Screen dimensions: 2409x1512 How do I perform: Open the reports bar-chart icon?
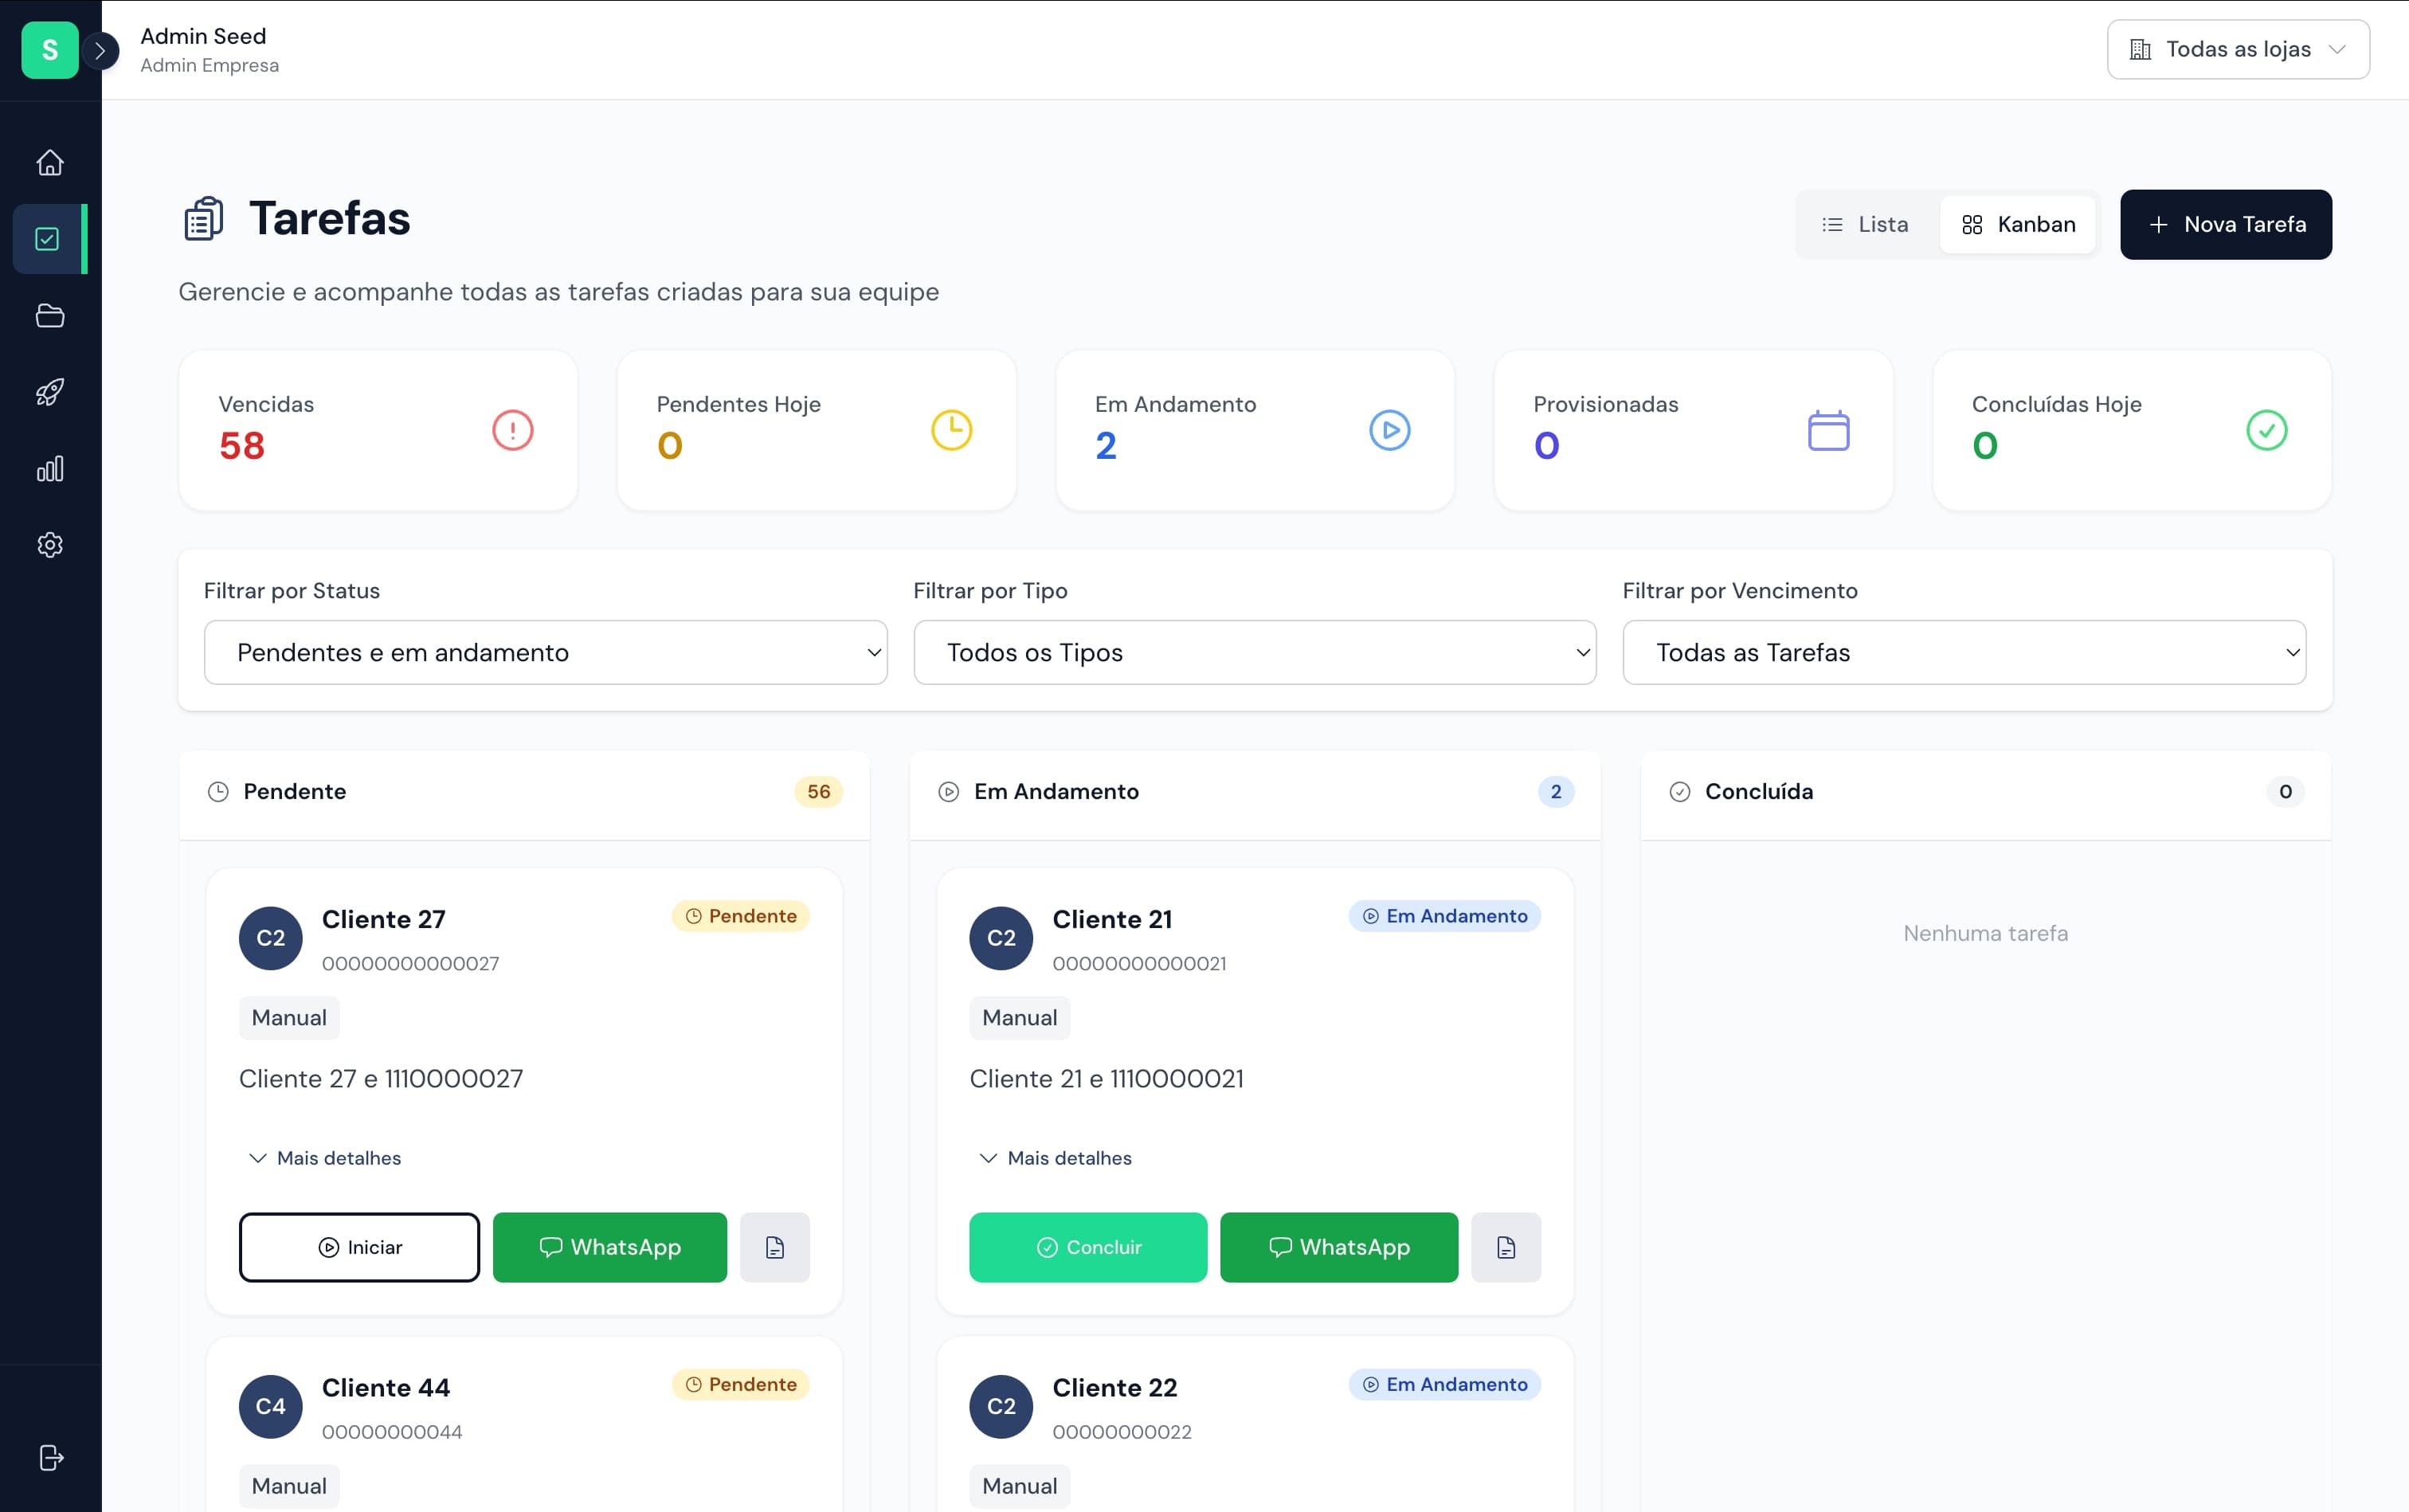[x=49, y=468]
